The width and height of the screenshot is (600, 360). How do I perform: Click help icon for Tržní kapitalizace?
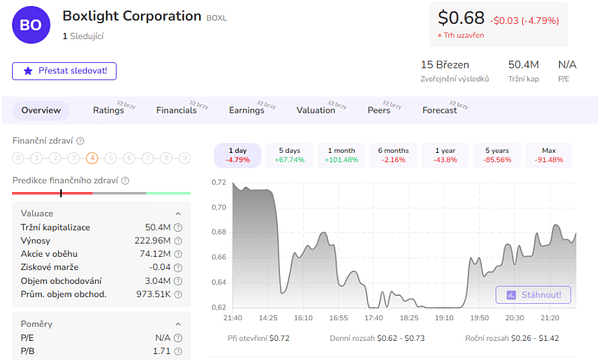click(178, 228)
